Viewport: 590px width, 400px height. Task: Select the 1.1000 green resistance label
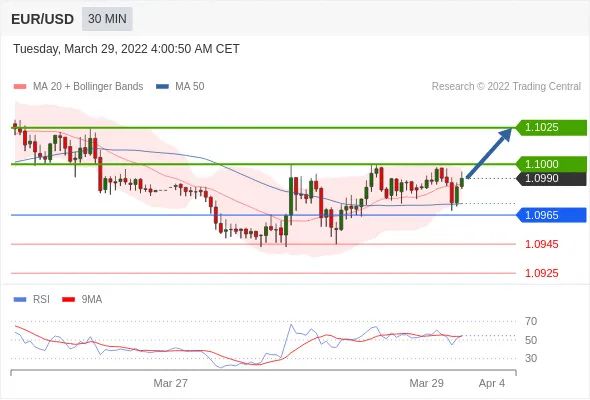[x=551, y=164]
